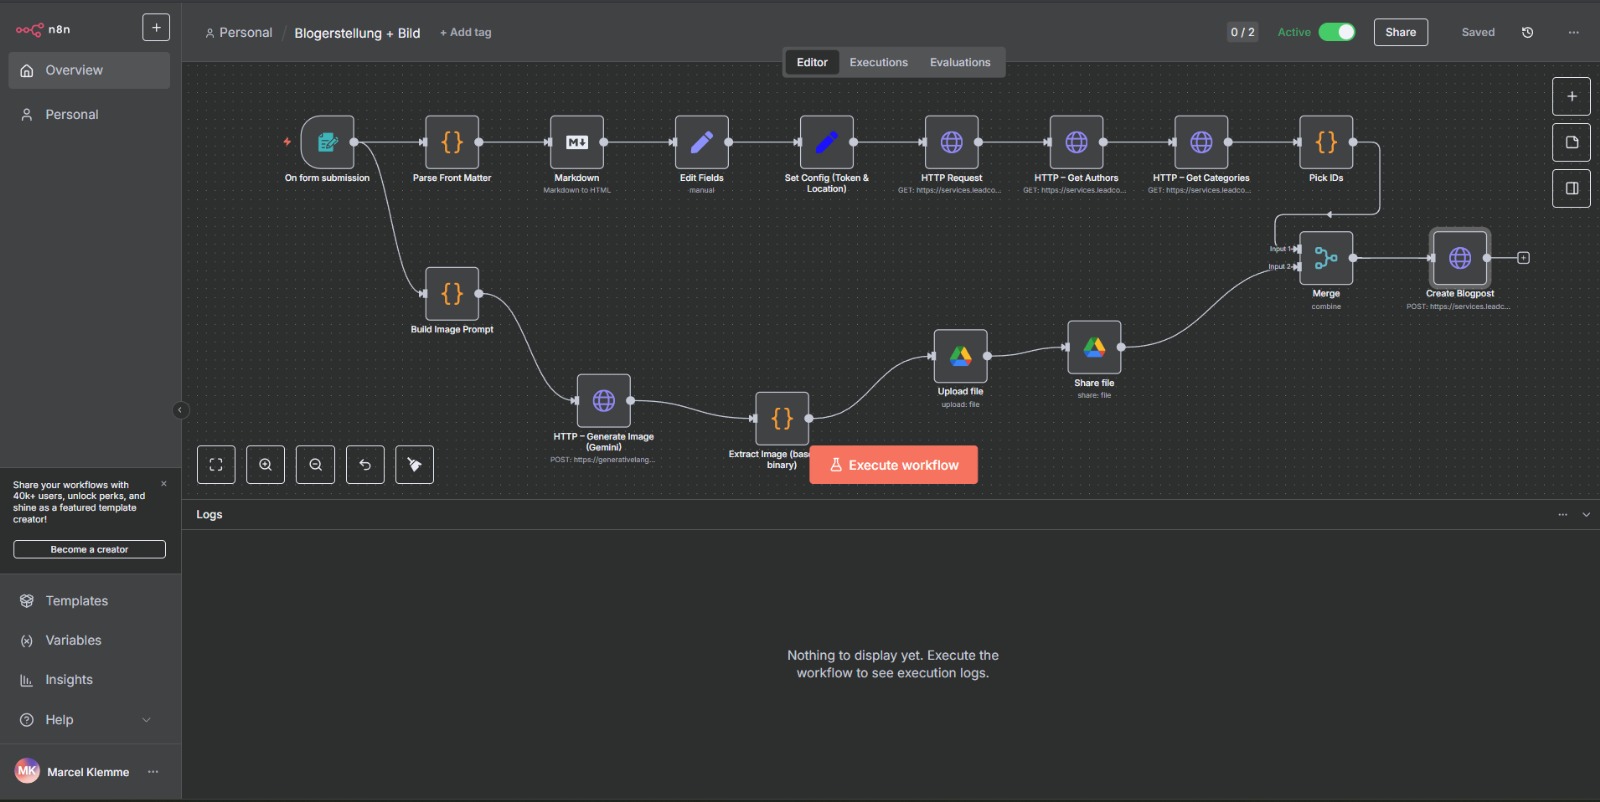Select the Markdown node

click(576, 142)
